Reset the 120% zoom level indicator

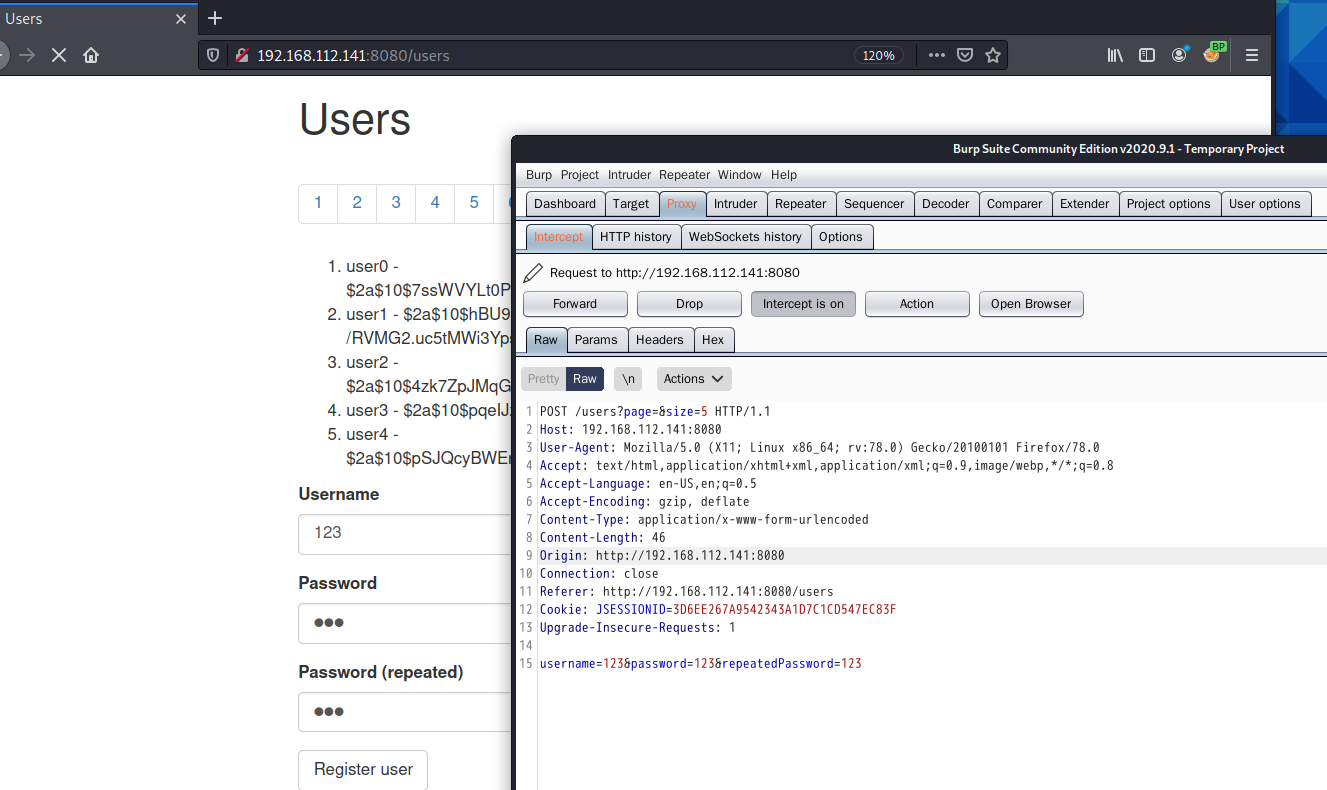coord(879,55)
